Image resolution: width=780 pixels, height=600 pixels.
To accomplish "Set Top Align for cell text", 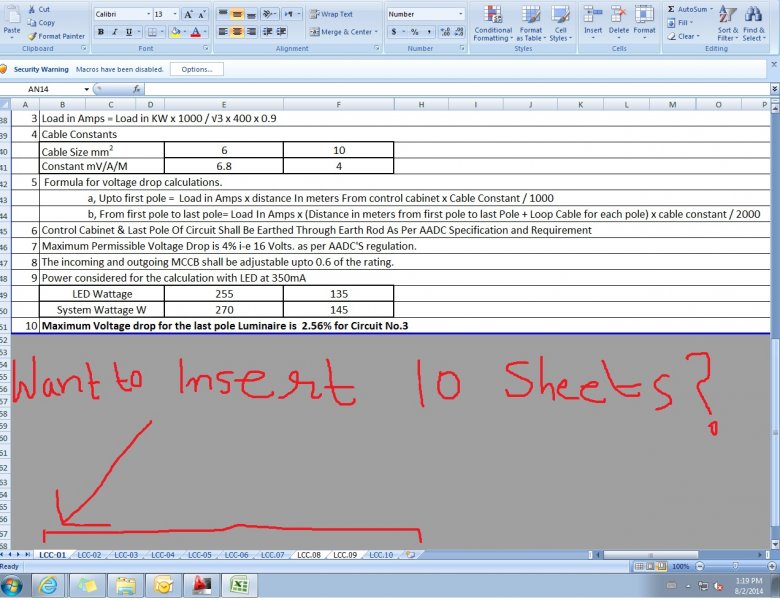I will 223,14.
